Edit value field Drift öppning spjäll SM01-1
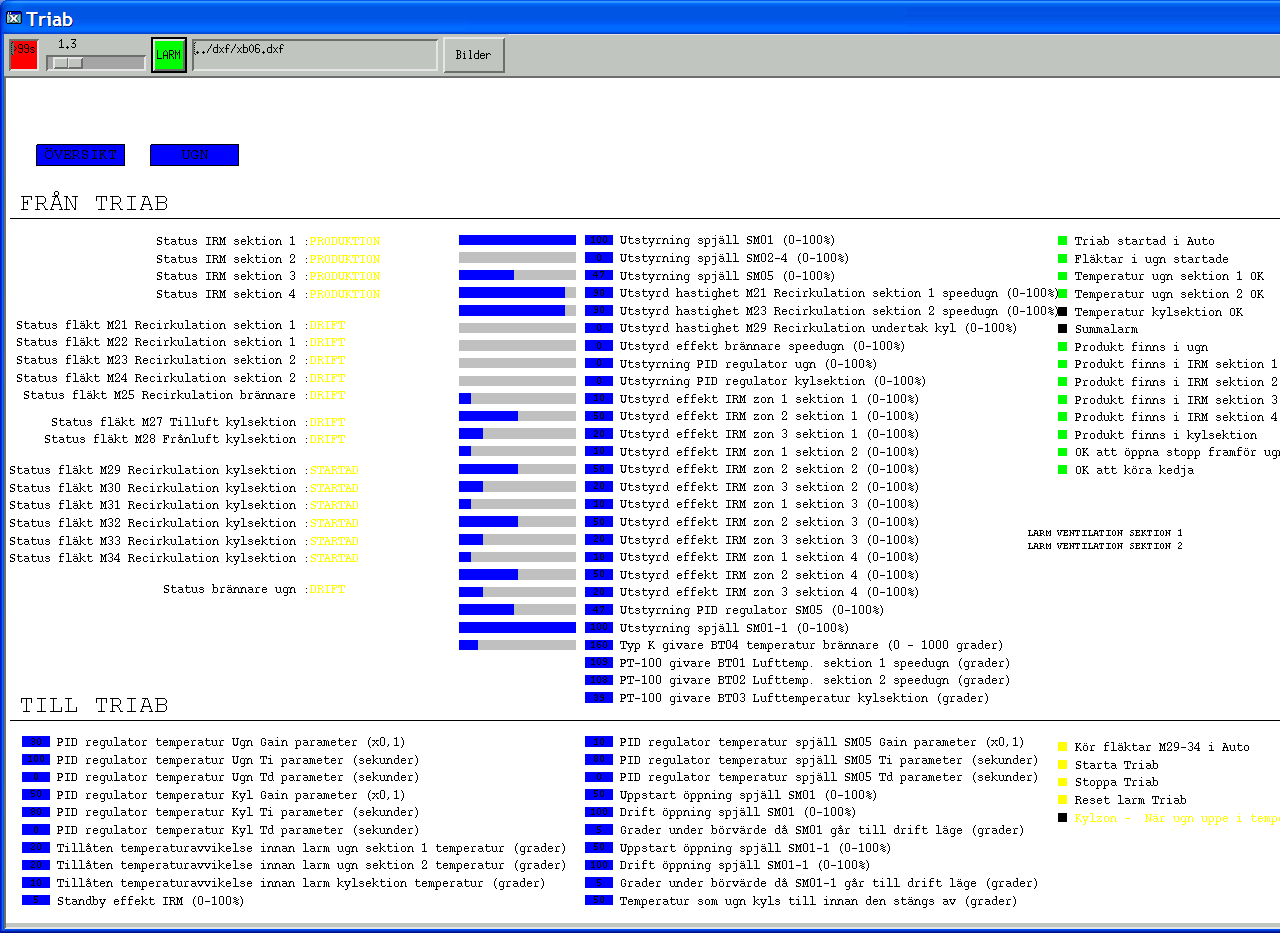The height and width of the screenshot is (933, 1280). pos(599,866)
